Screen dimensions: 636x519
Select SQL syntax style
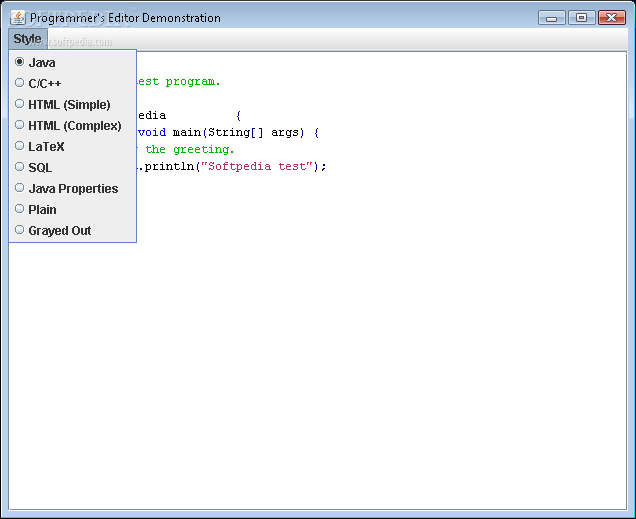(x=73, y=167)
